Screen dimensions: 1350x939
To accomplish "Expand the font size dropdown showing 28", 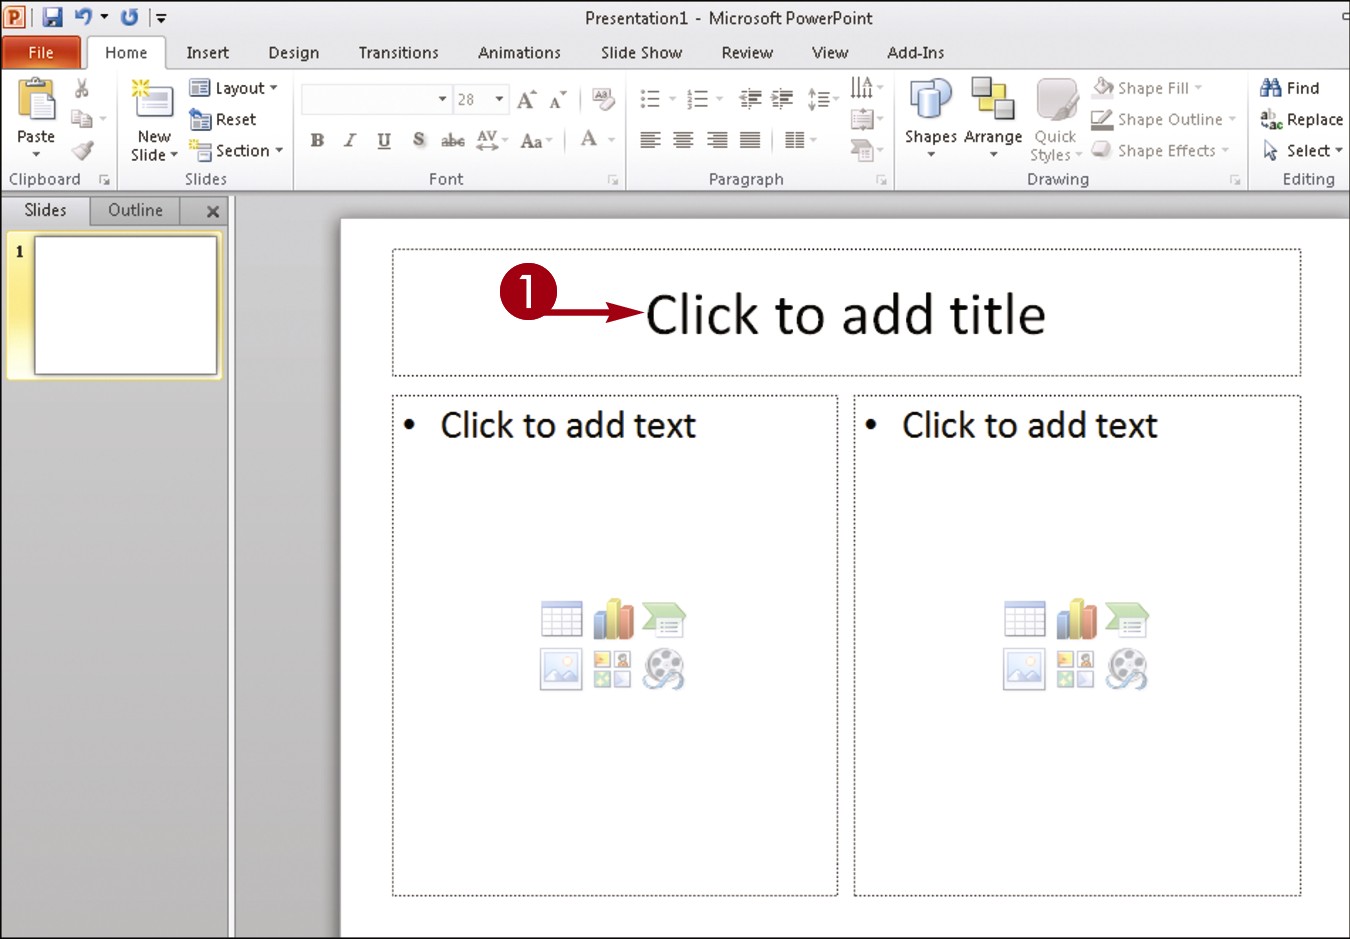I will coord(499,99).
